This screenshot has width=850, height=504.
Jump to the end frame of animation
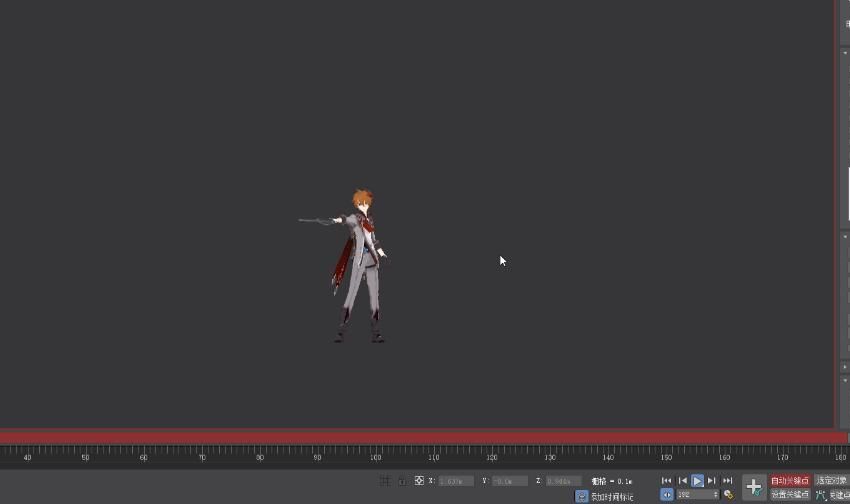727,481
